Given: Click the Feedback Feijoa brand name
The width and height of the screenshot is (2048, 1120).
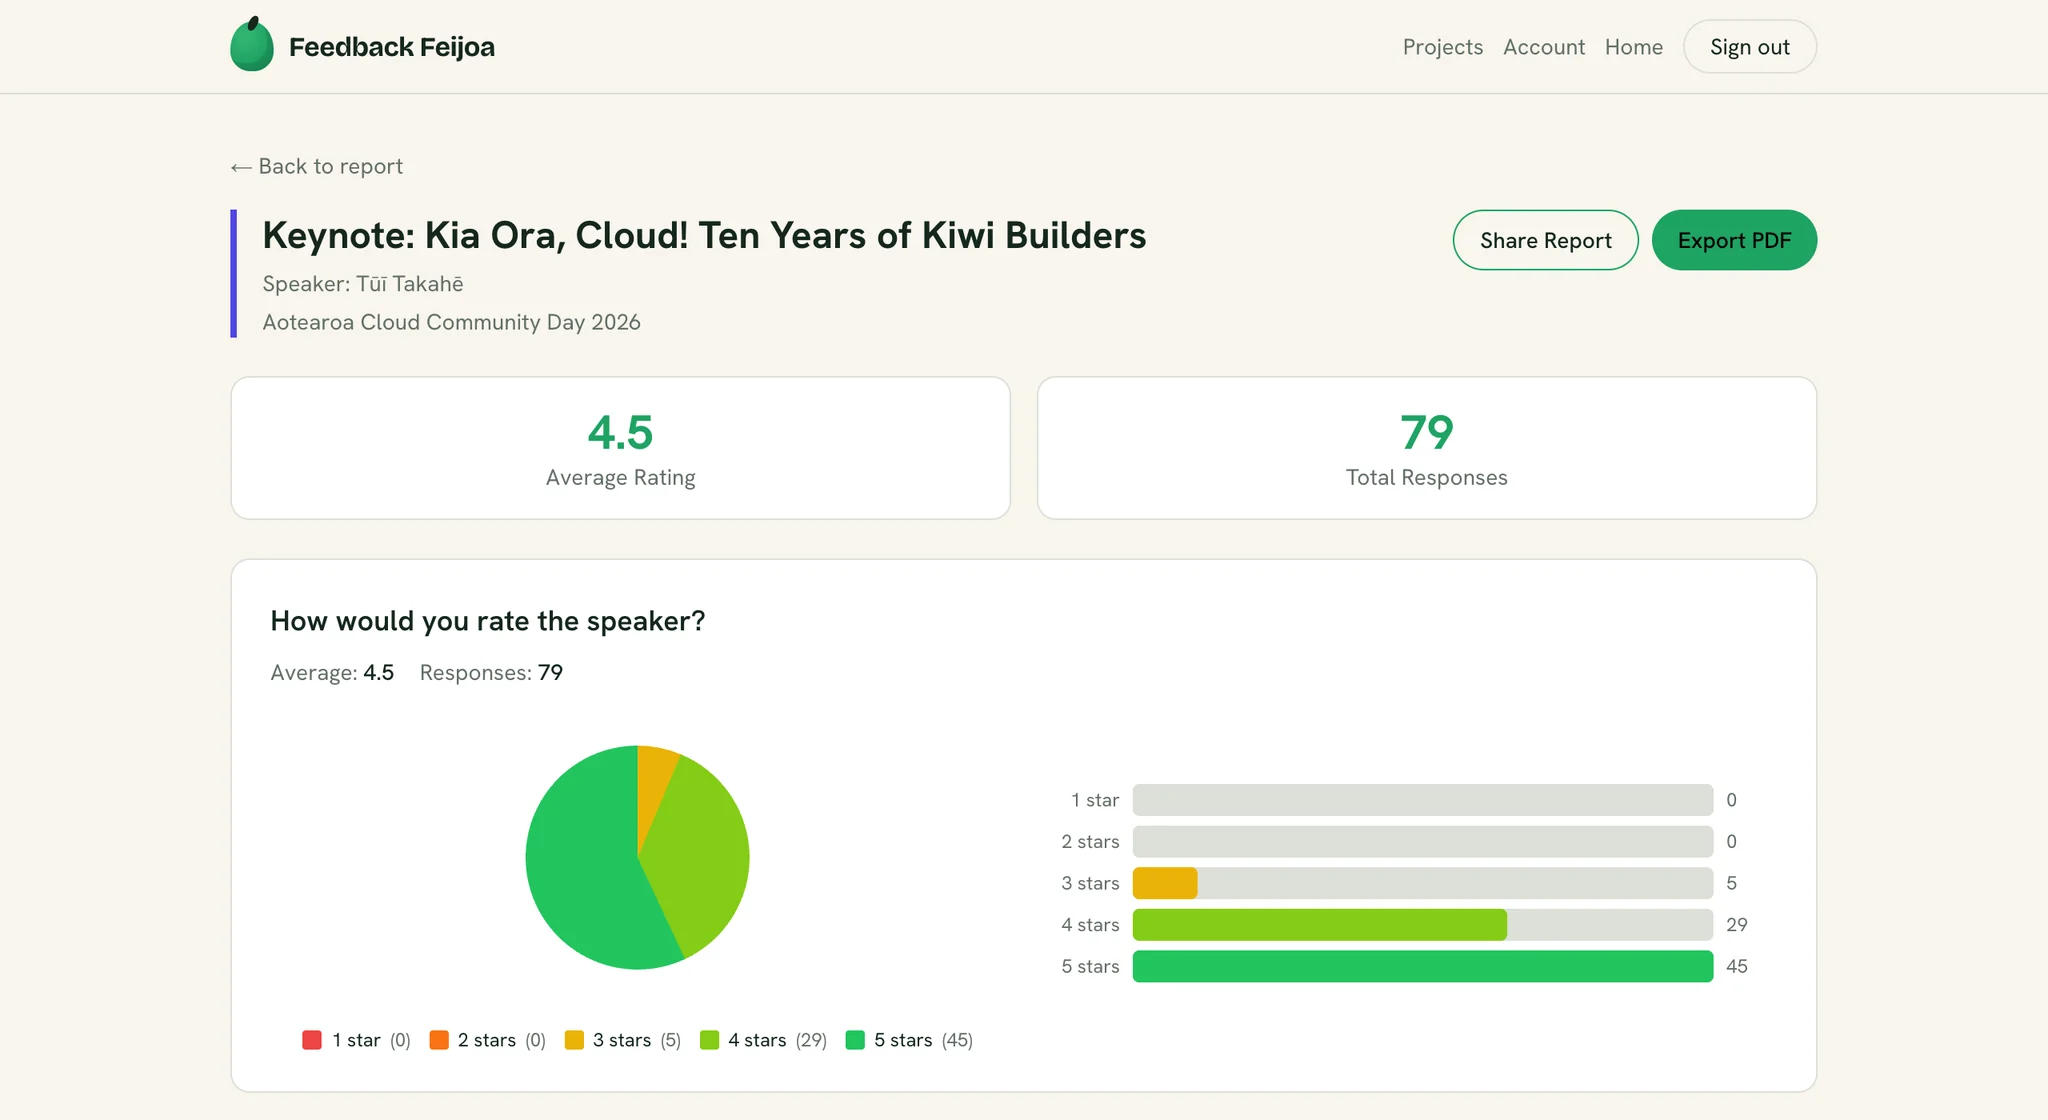Looking at the screenshot, I should point(392,47).
